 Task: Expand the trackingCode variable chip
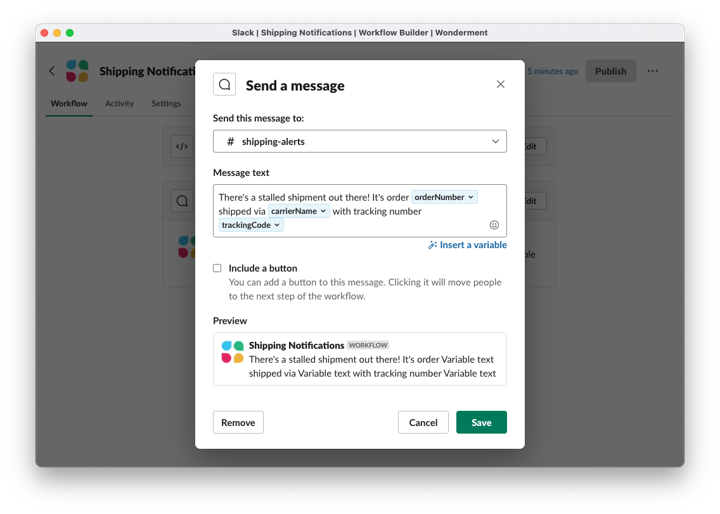[x=251, y=225]
